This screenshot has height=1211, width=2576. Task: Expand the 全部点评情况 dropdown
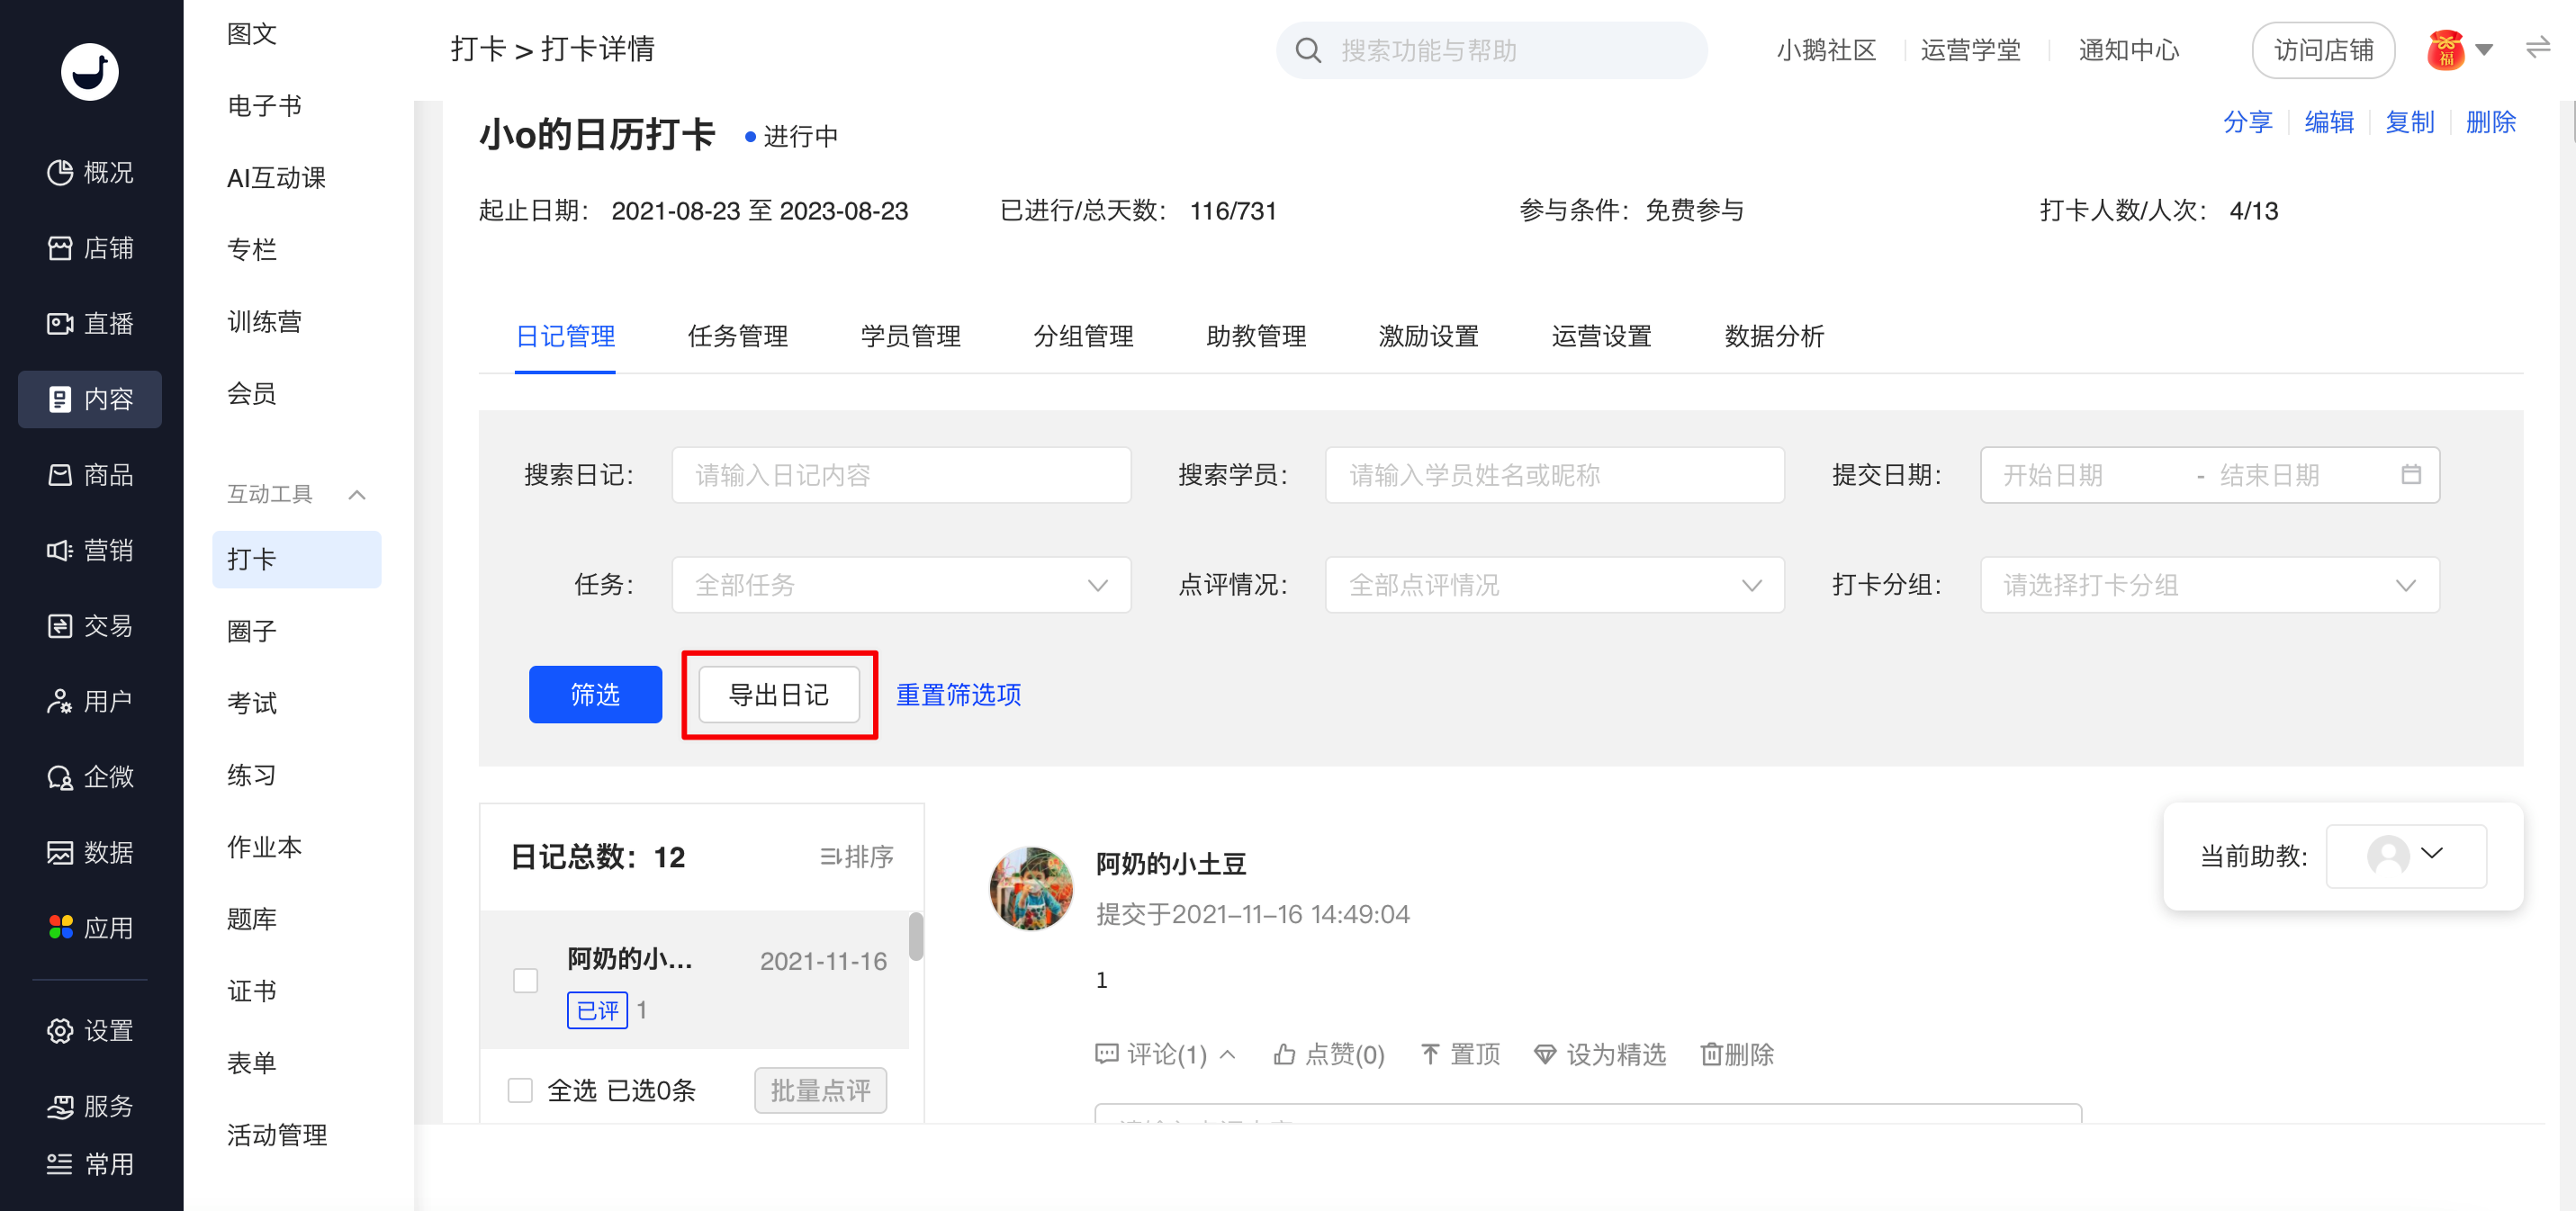pyautogui.click(x=1554, y=585)
